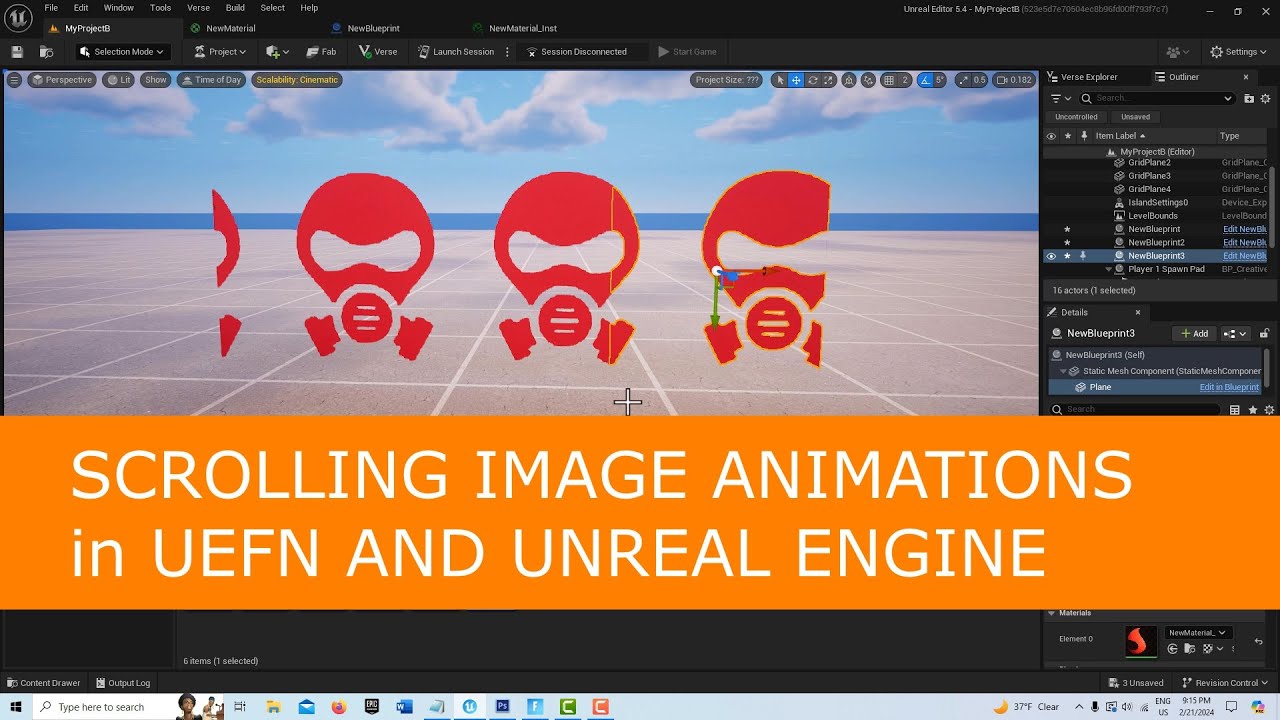Open the Perspective viewport dropdown

[62, 80]
